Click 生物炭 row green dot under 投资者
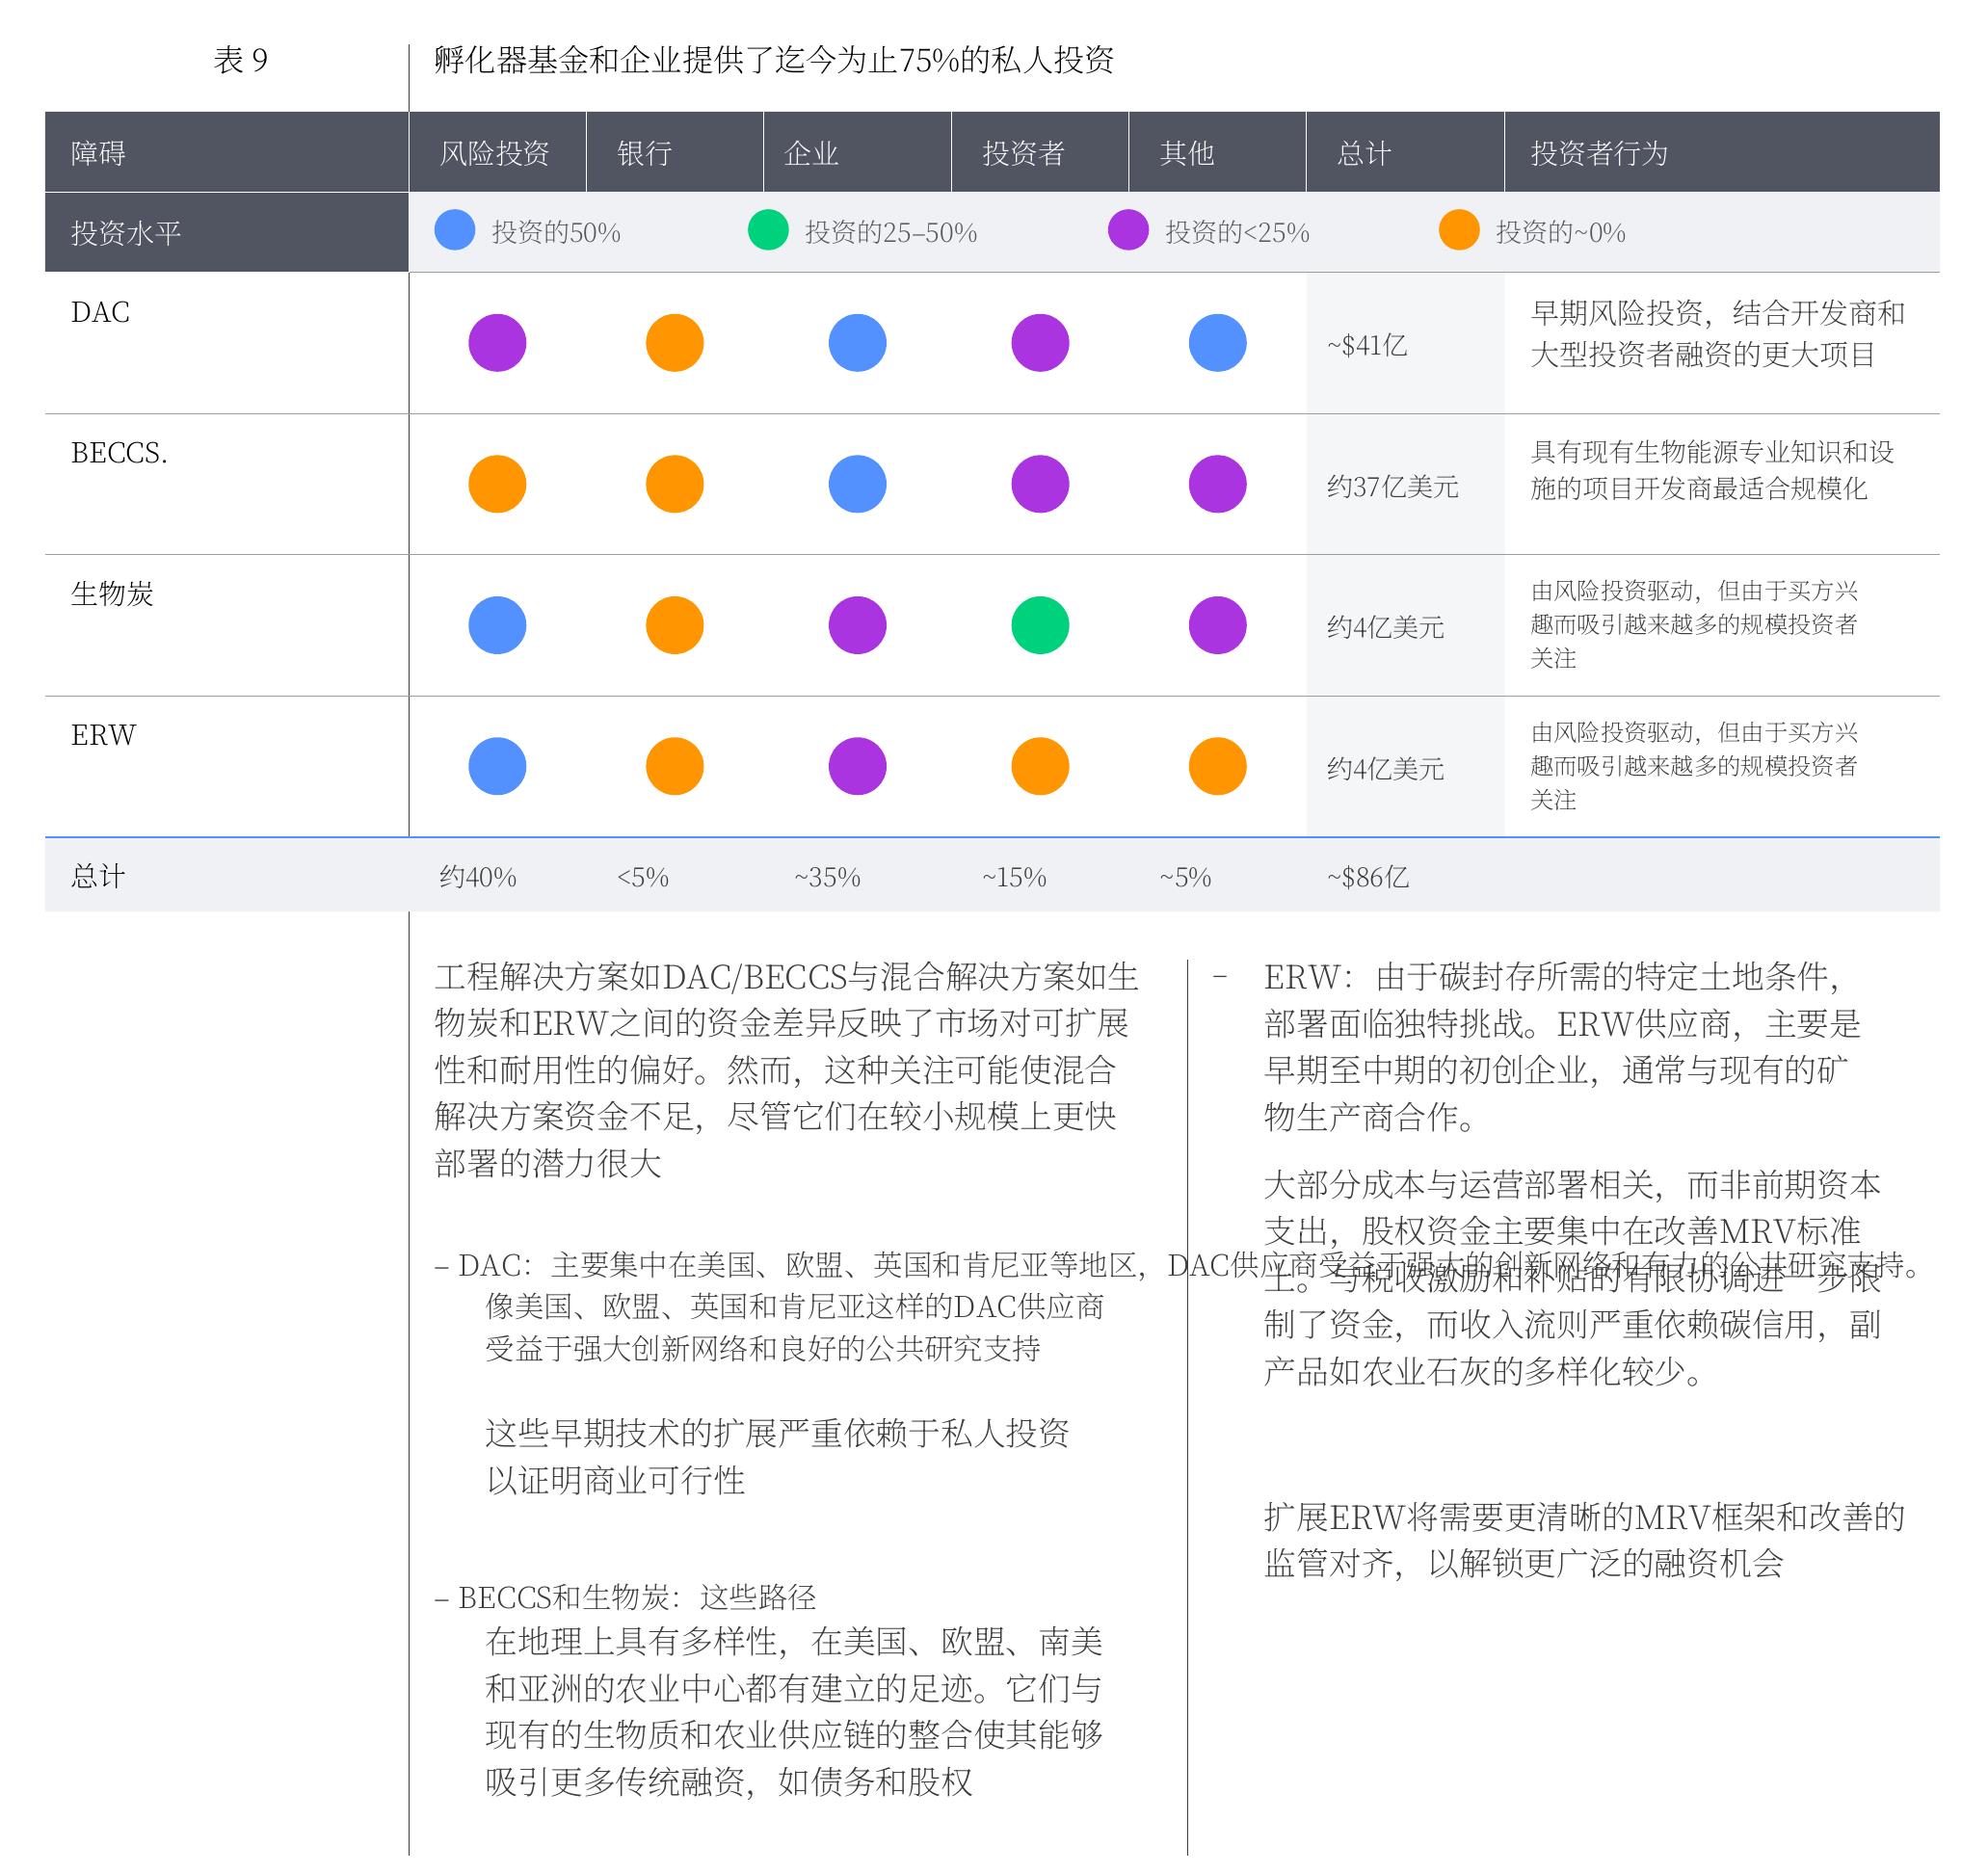This screenshot has height=1873, width=1988. 1040,625
